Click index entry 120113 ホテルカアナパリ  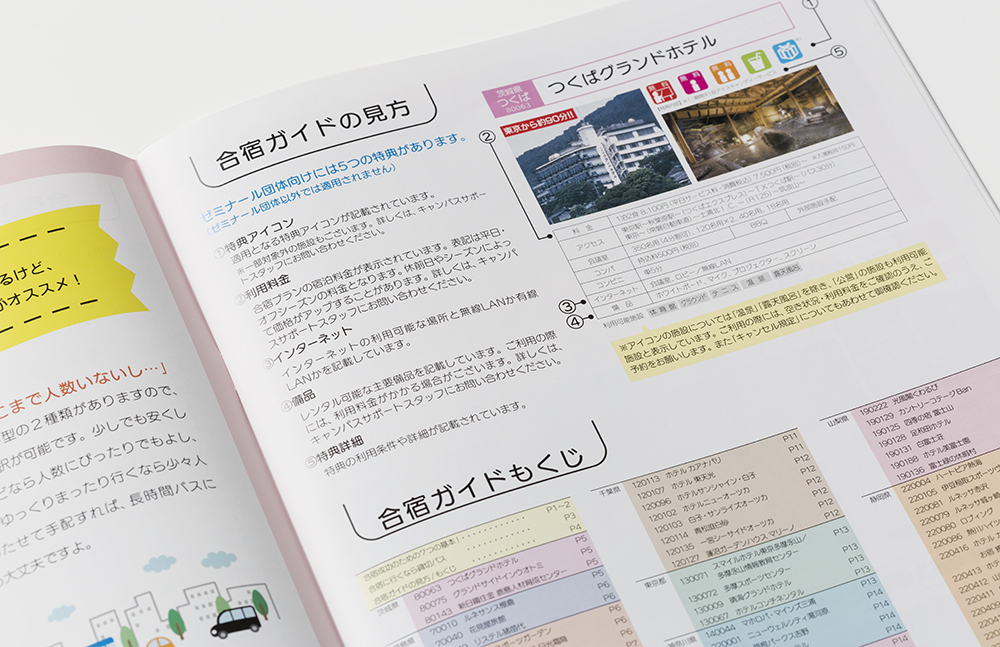[x=676, y=471]
